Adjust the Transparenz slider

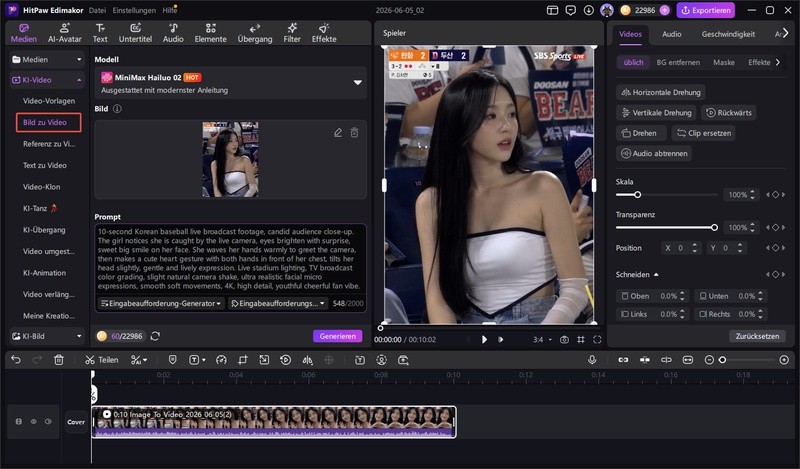coord(666,227)
